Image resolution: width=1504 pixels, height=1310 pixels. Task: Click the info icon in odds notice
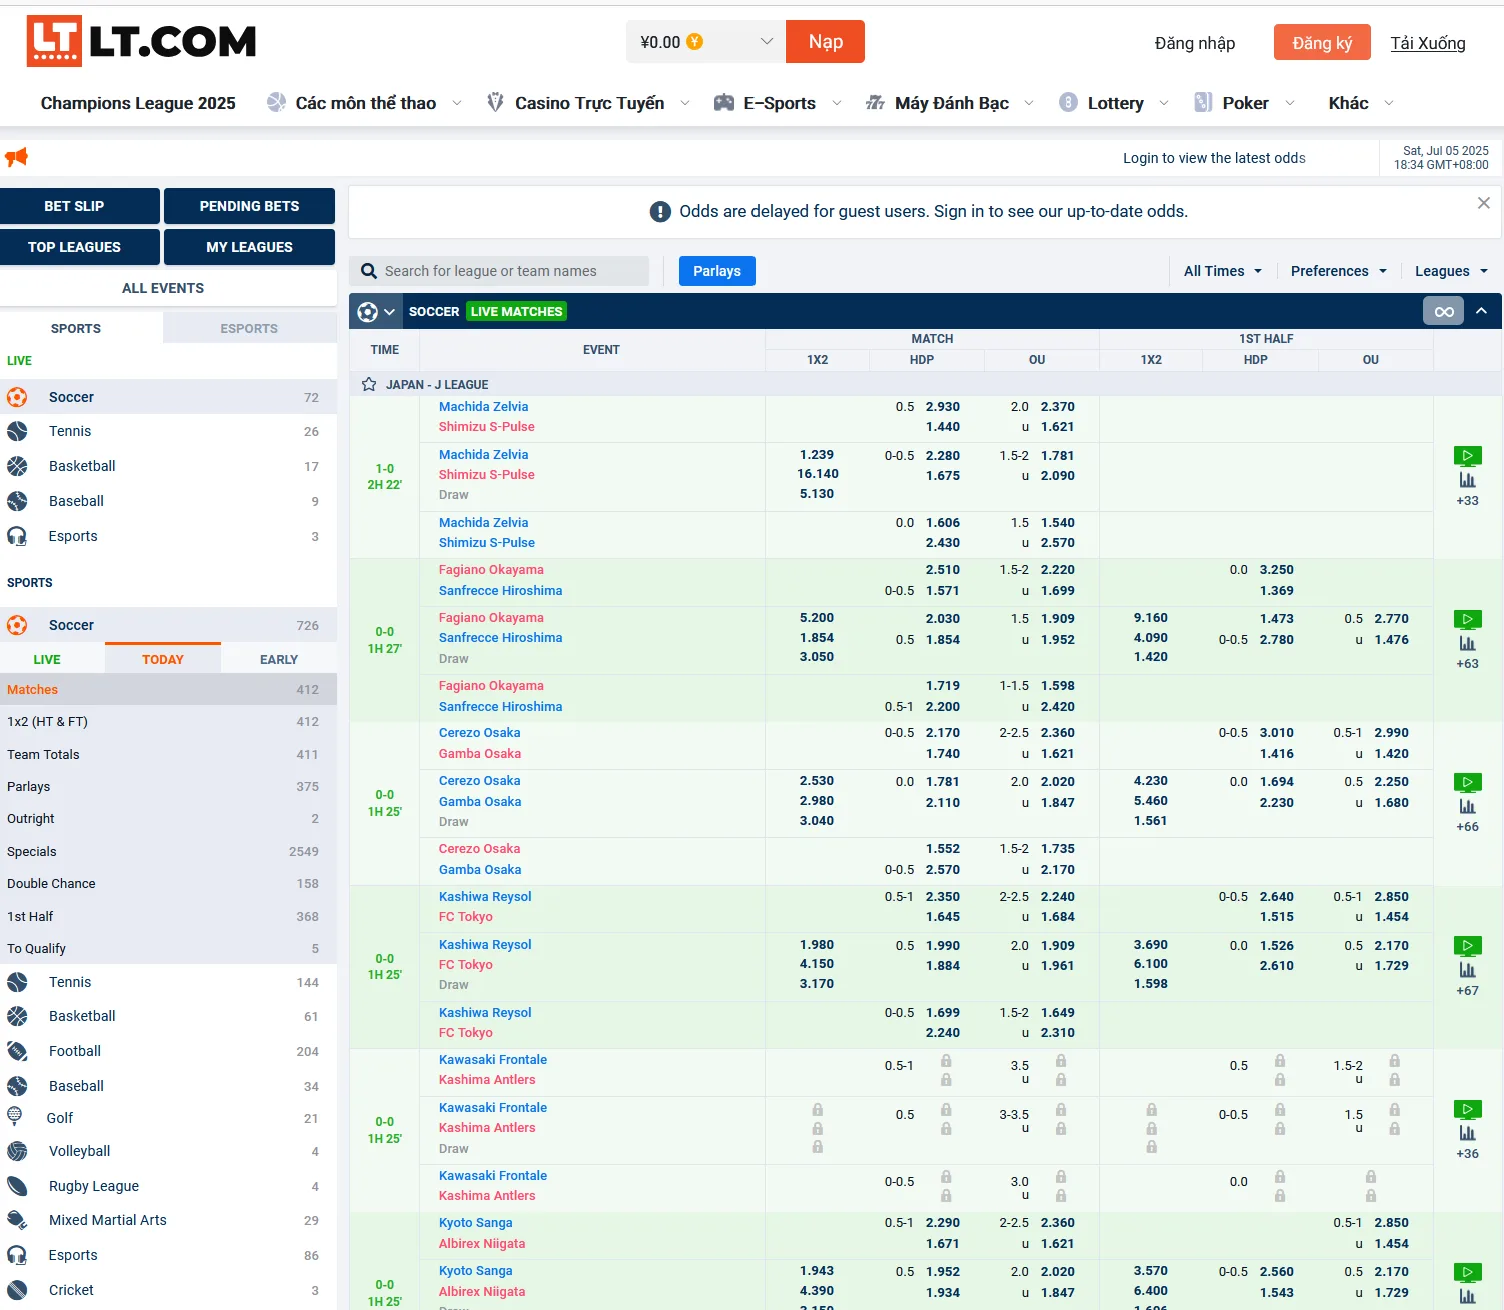(x=660, y=211)
